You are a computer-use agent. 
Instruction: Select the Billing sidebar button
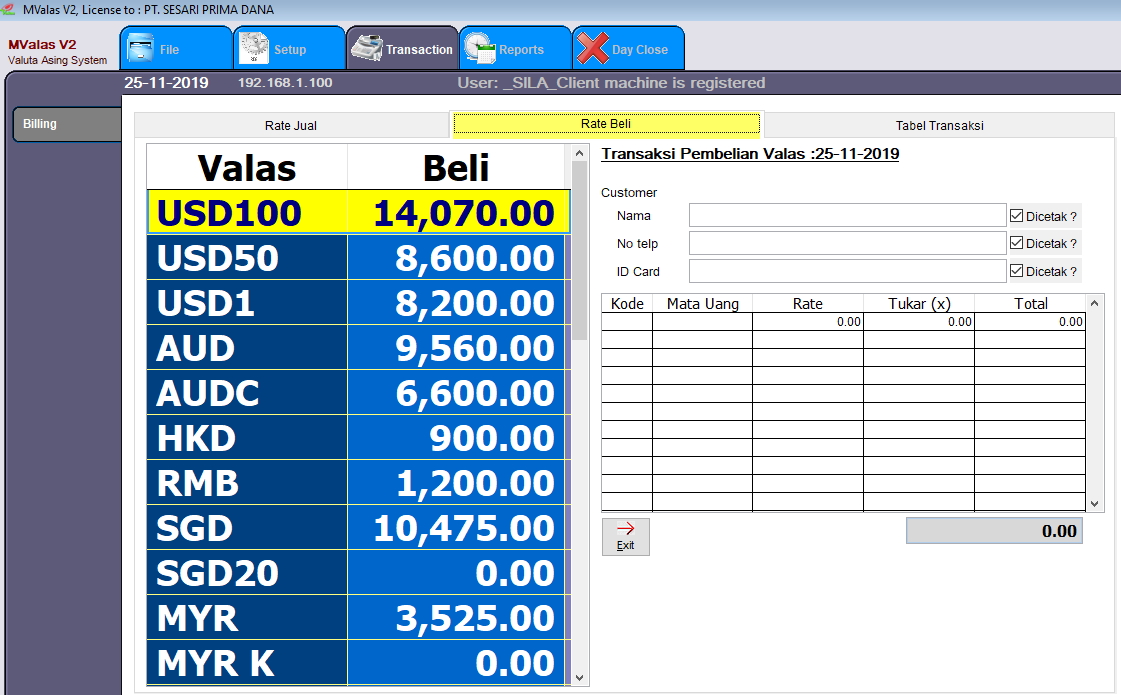pyautogui.click(x=66, y=125)
